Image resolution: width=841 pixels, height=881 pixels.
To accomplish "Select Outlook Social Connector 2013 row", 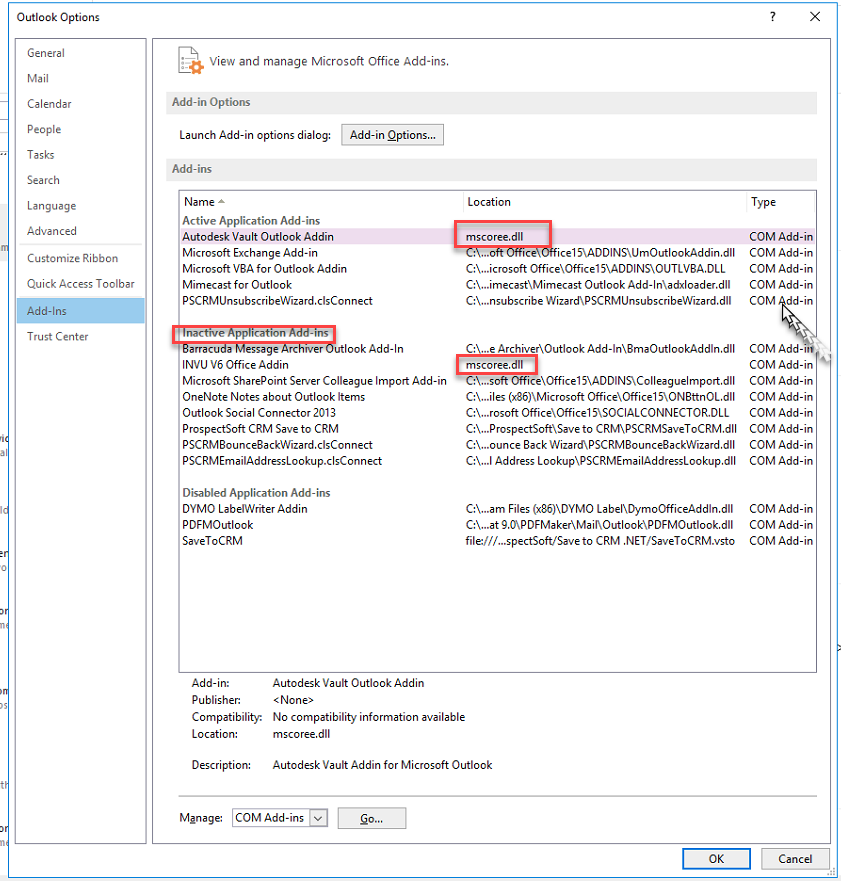I will (x=497, y=413).
